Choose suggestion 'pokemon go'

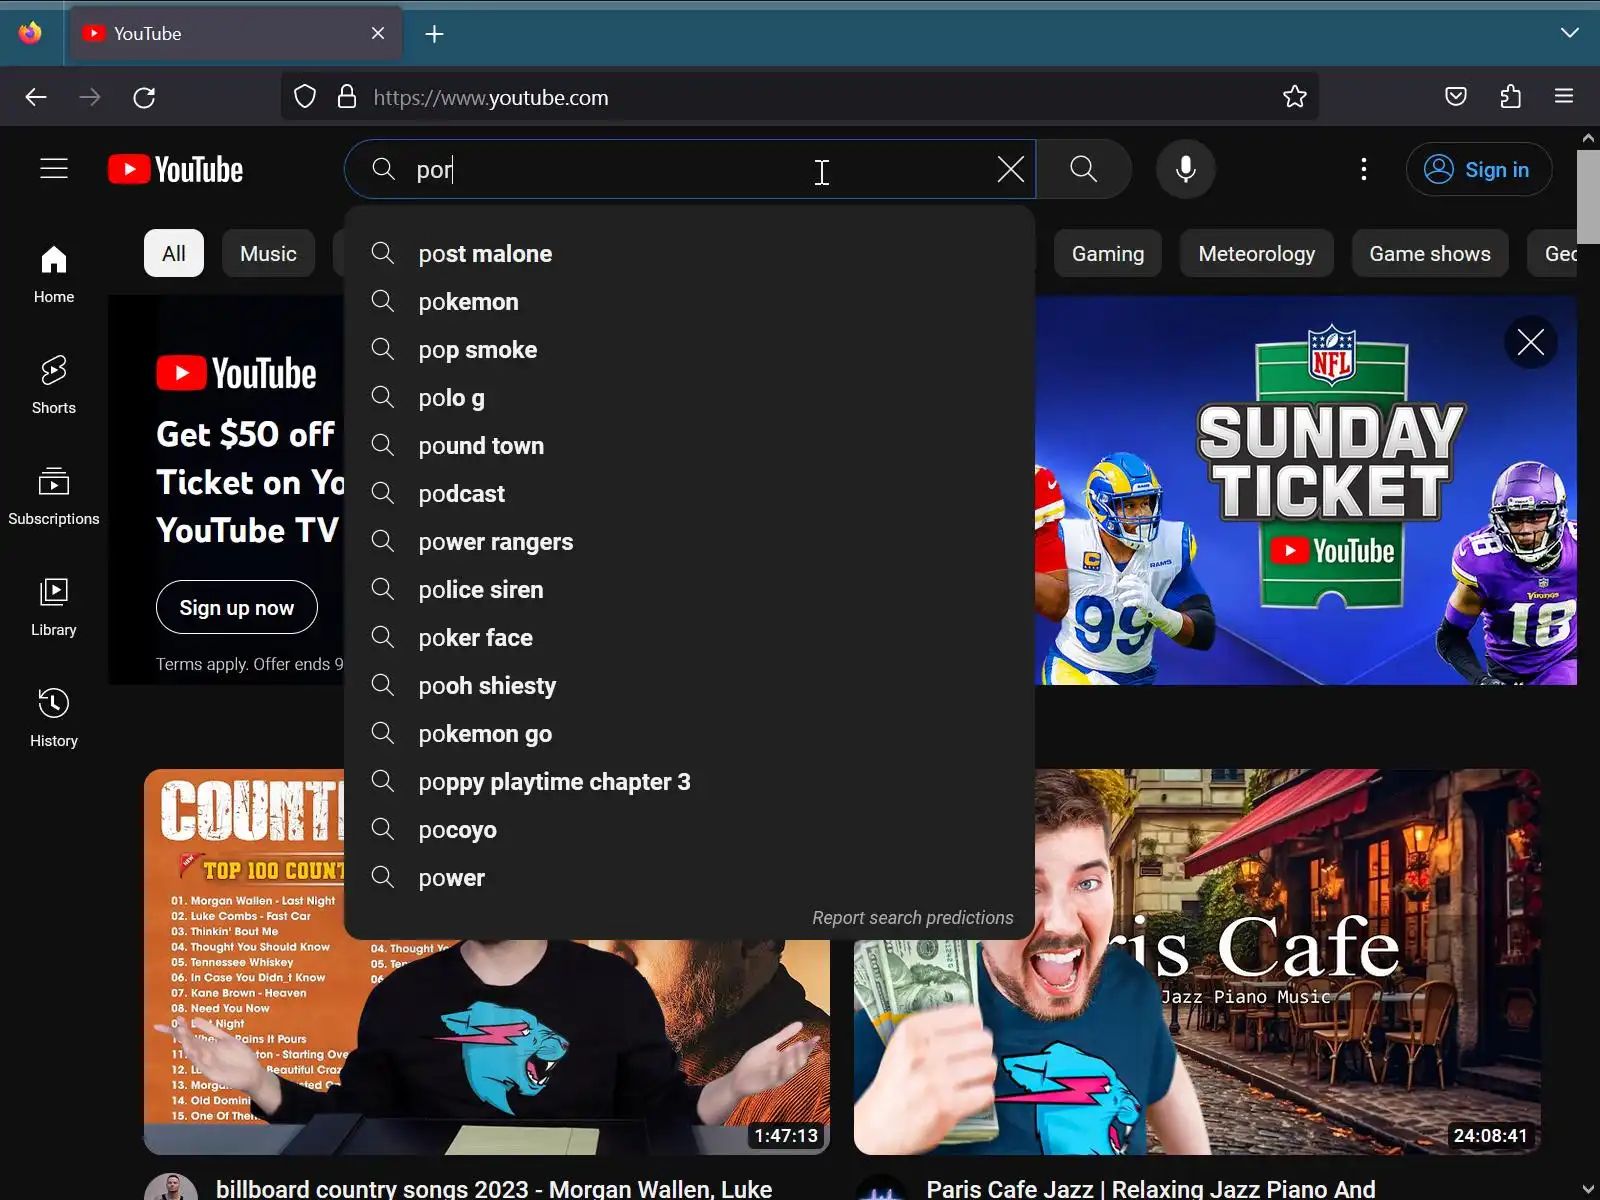[690, 734]
